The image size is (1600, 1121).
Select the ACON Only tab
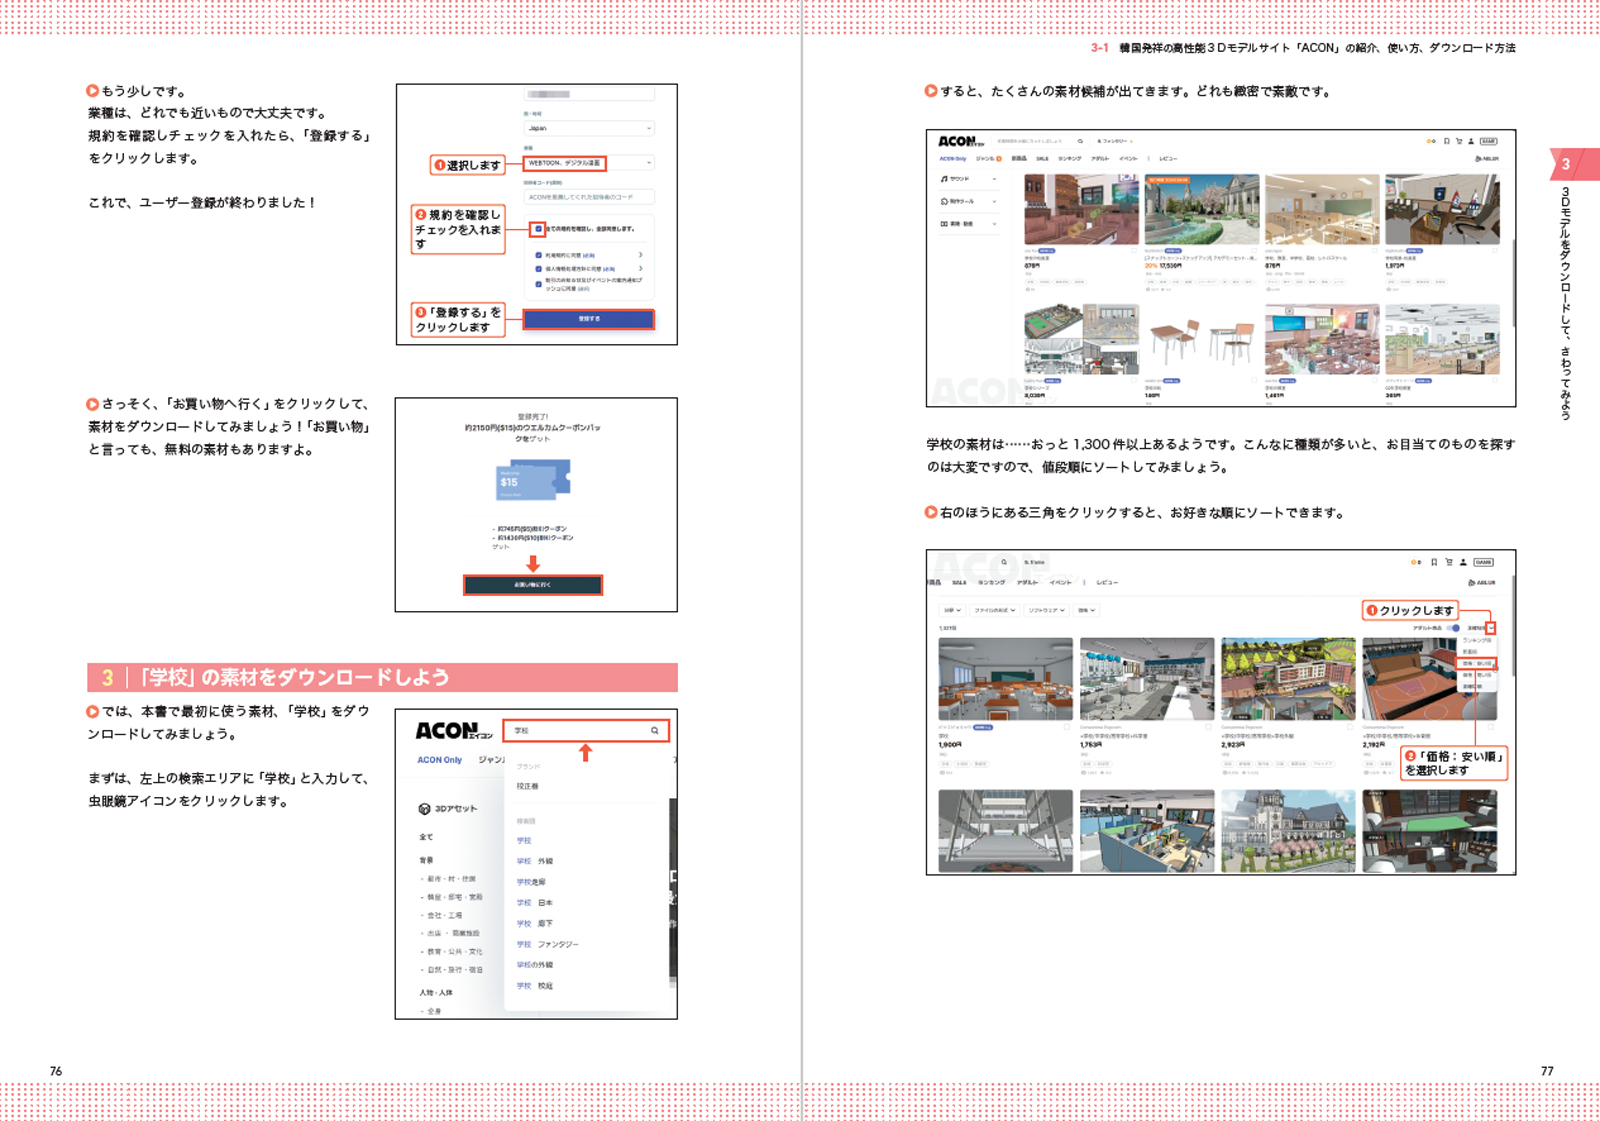(439, 760)
